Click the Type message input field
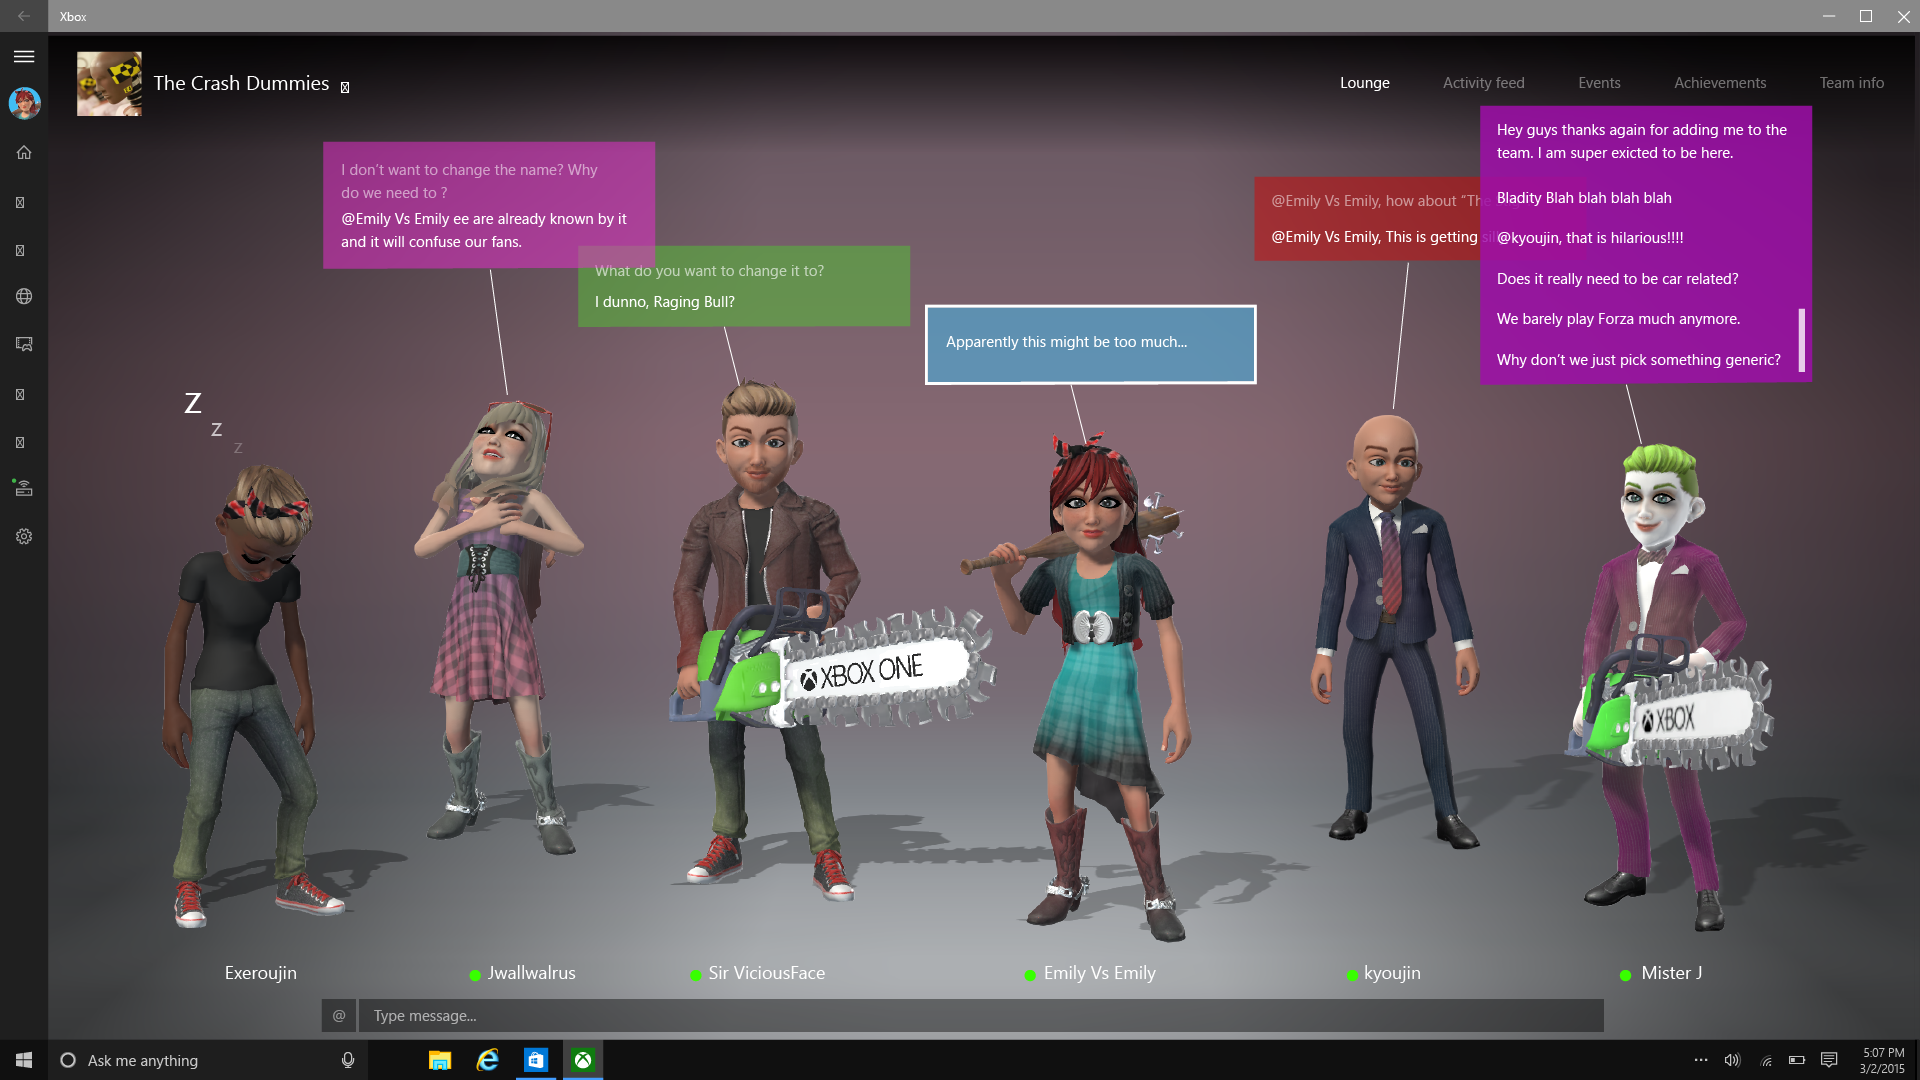 click(x=981, y=1015)
